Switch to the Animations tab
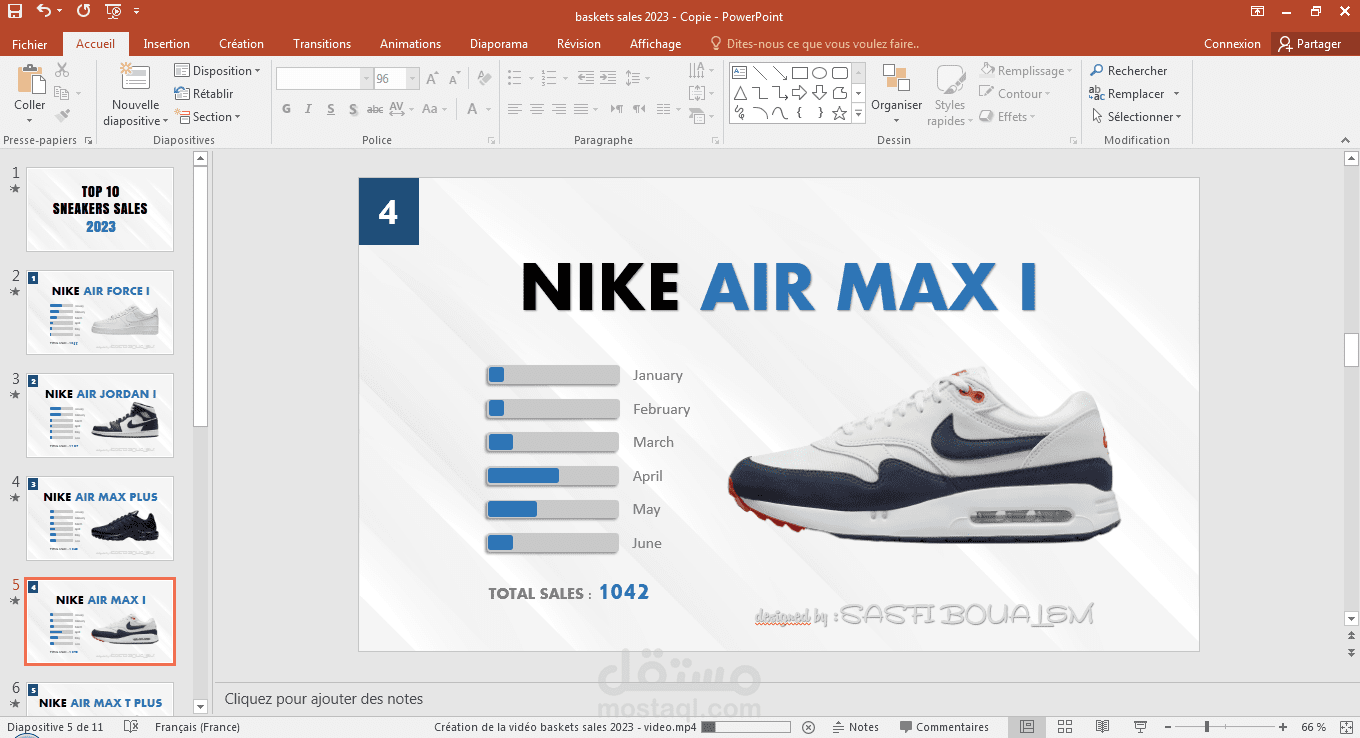Viewport: 1360px width, 738px height. [410, 44]
